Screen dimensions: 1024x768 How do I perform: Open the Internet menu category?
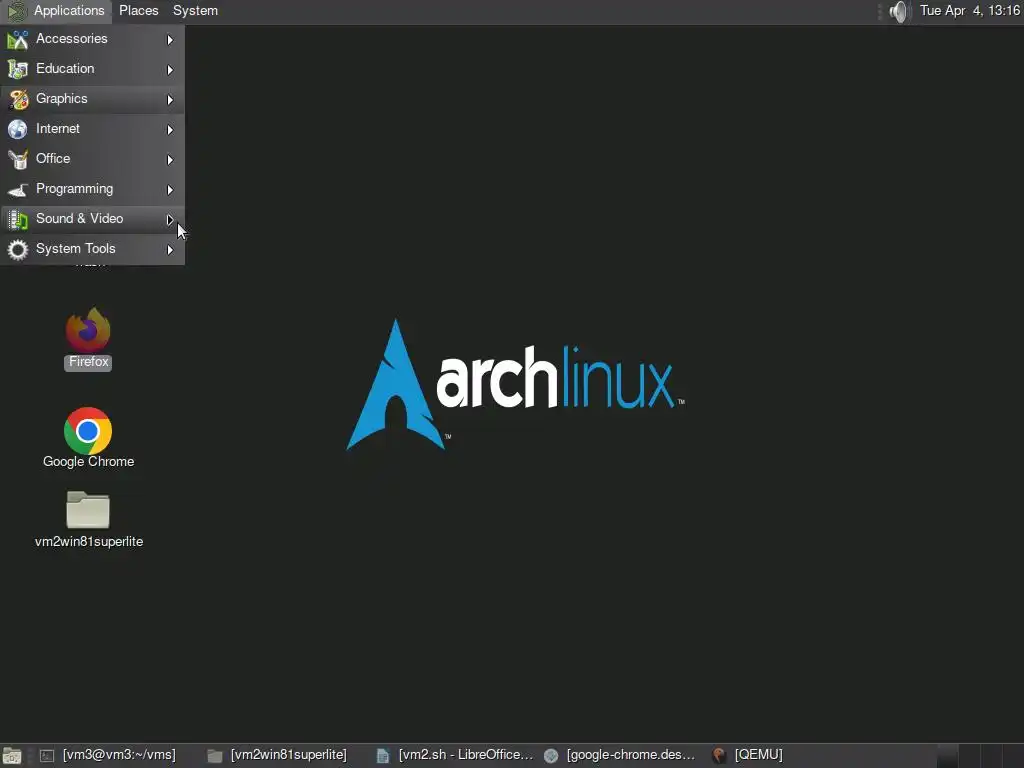coord(92,129)
